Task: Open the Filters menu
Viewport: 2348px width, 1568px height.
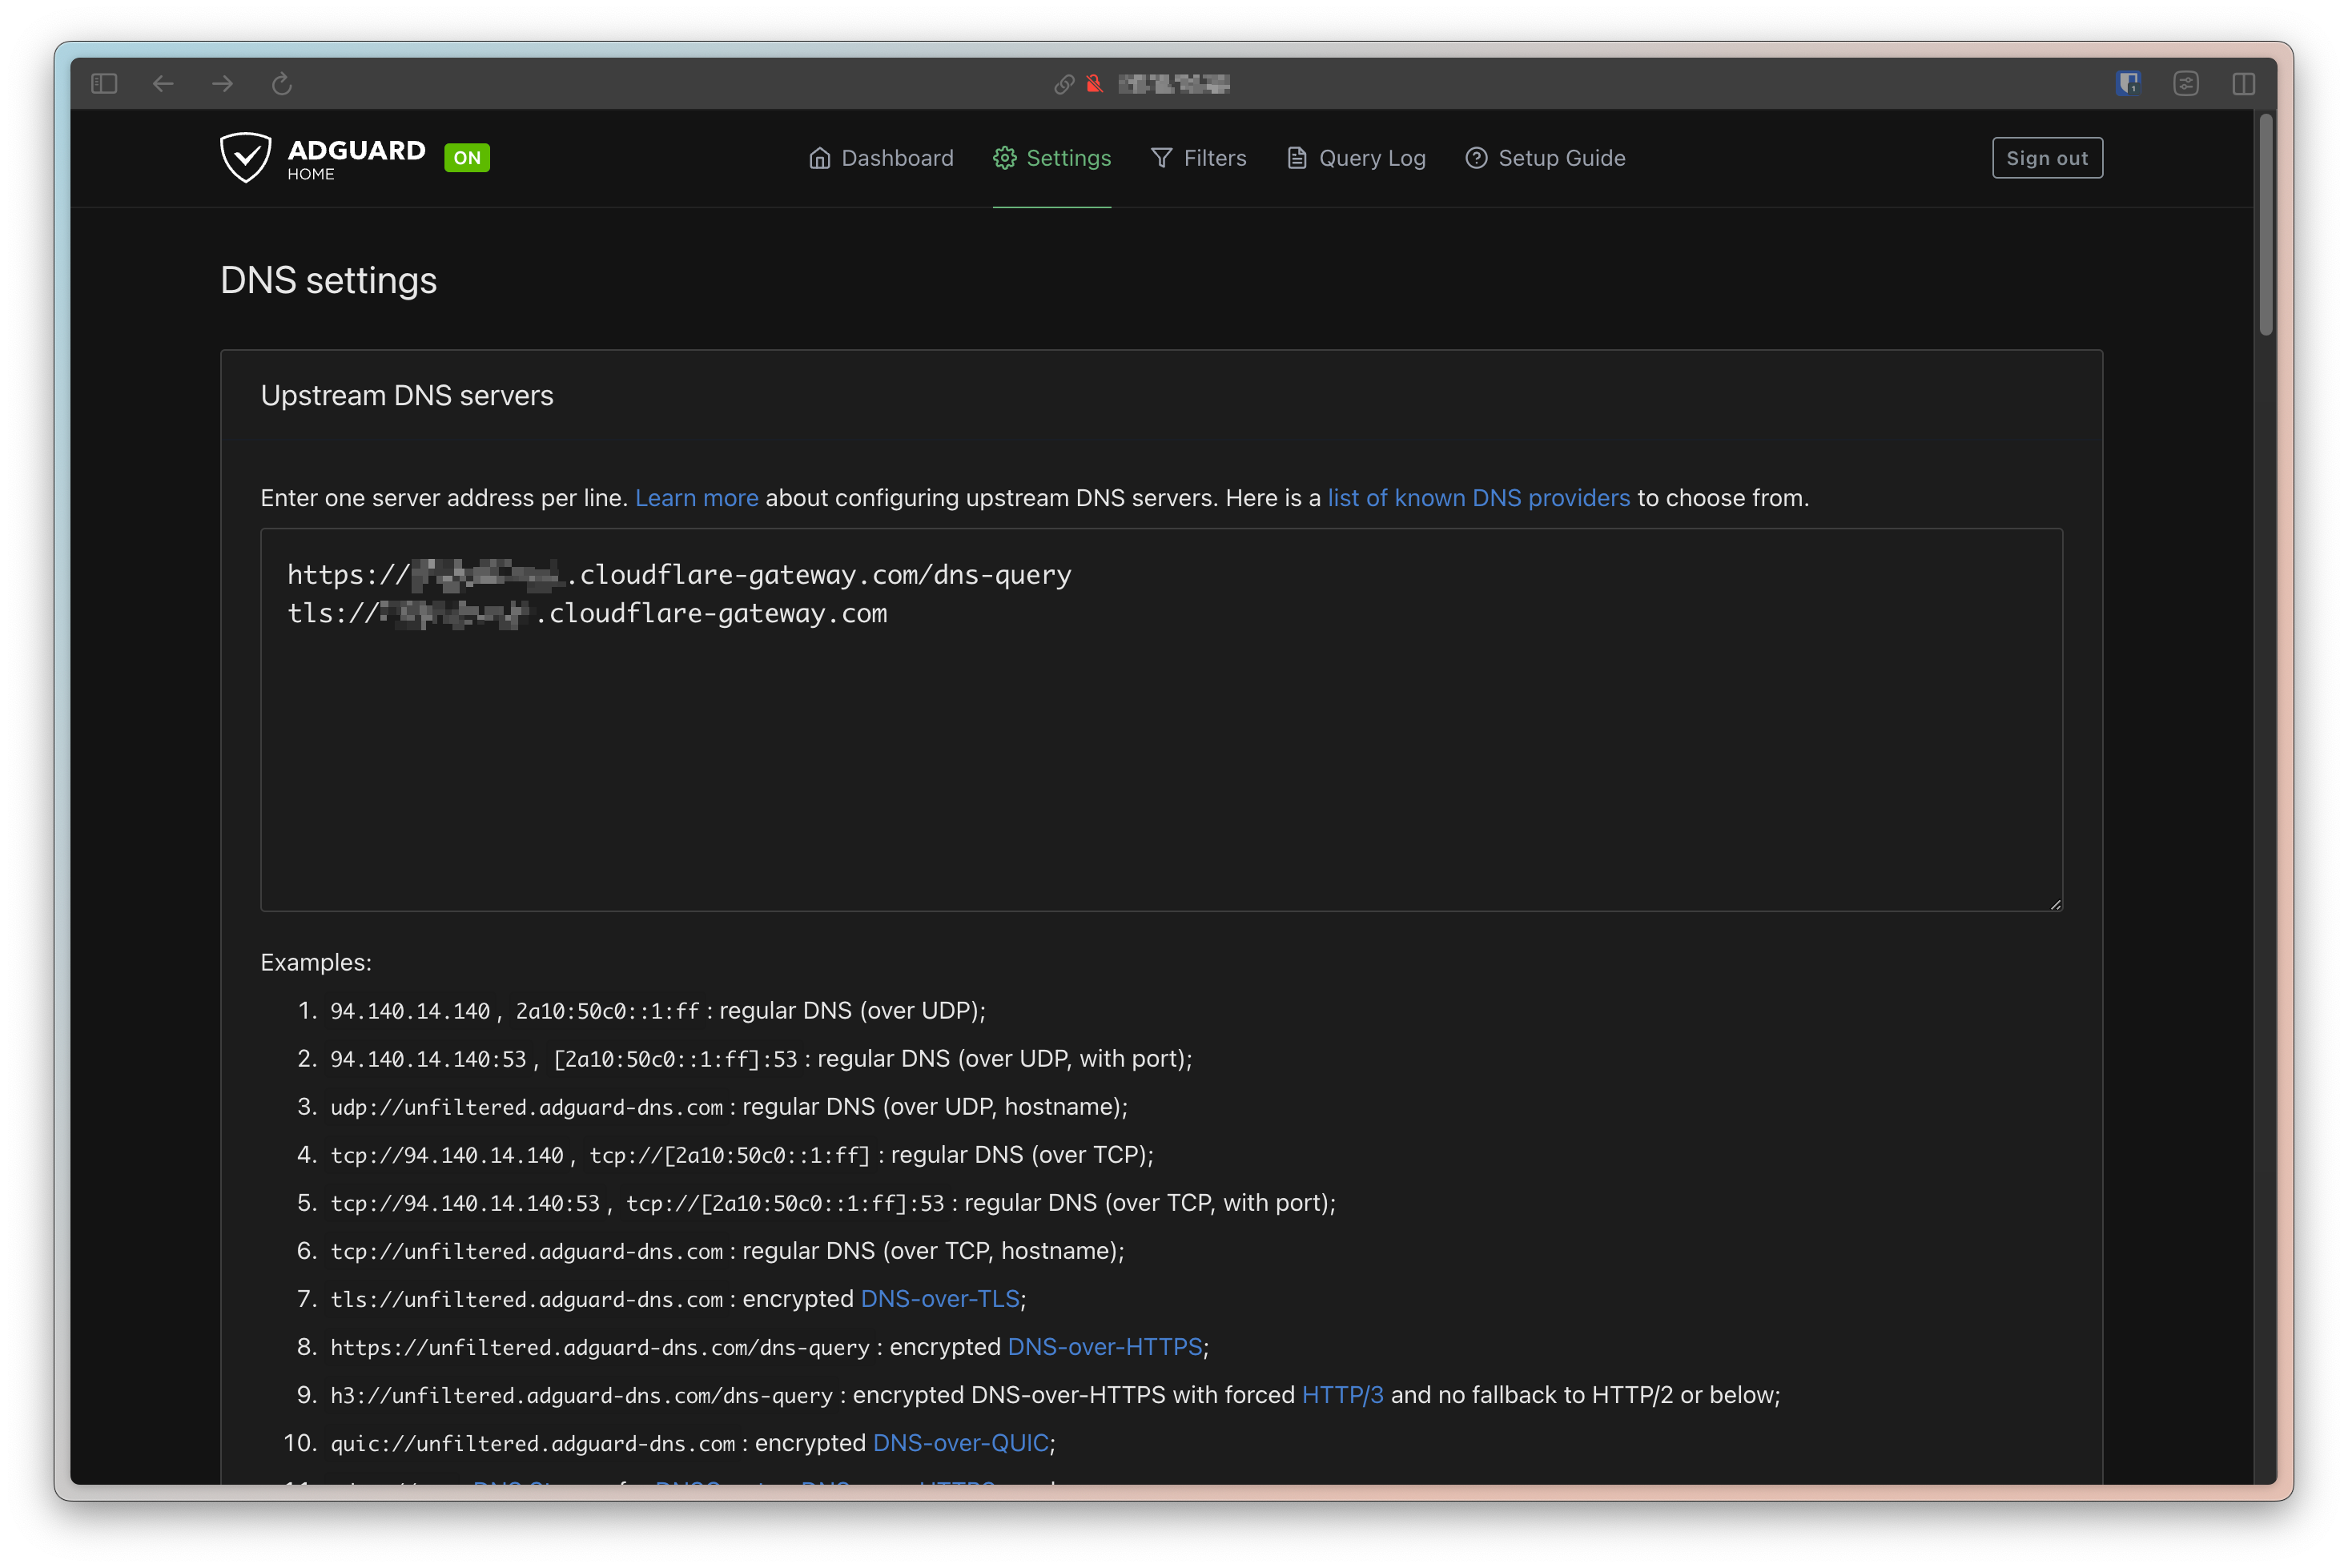Action: pyautogui.click(x=1199, y=158)
